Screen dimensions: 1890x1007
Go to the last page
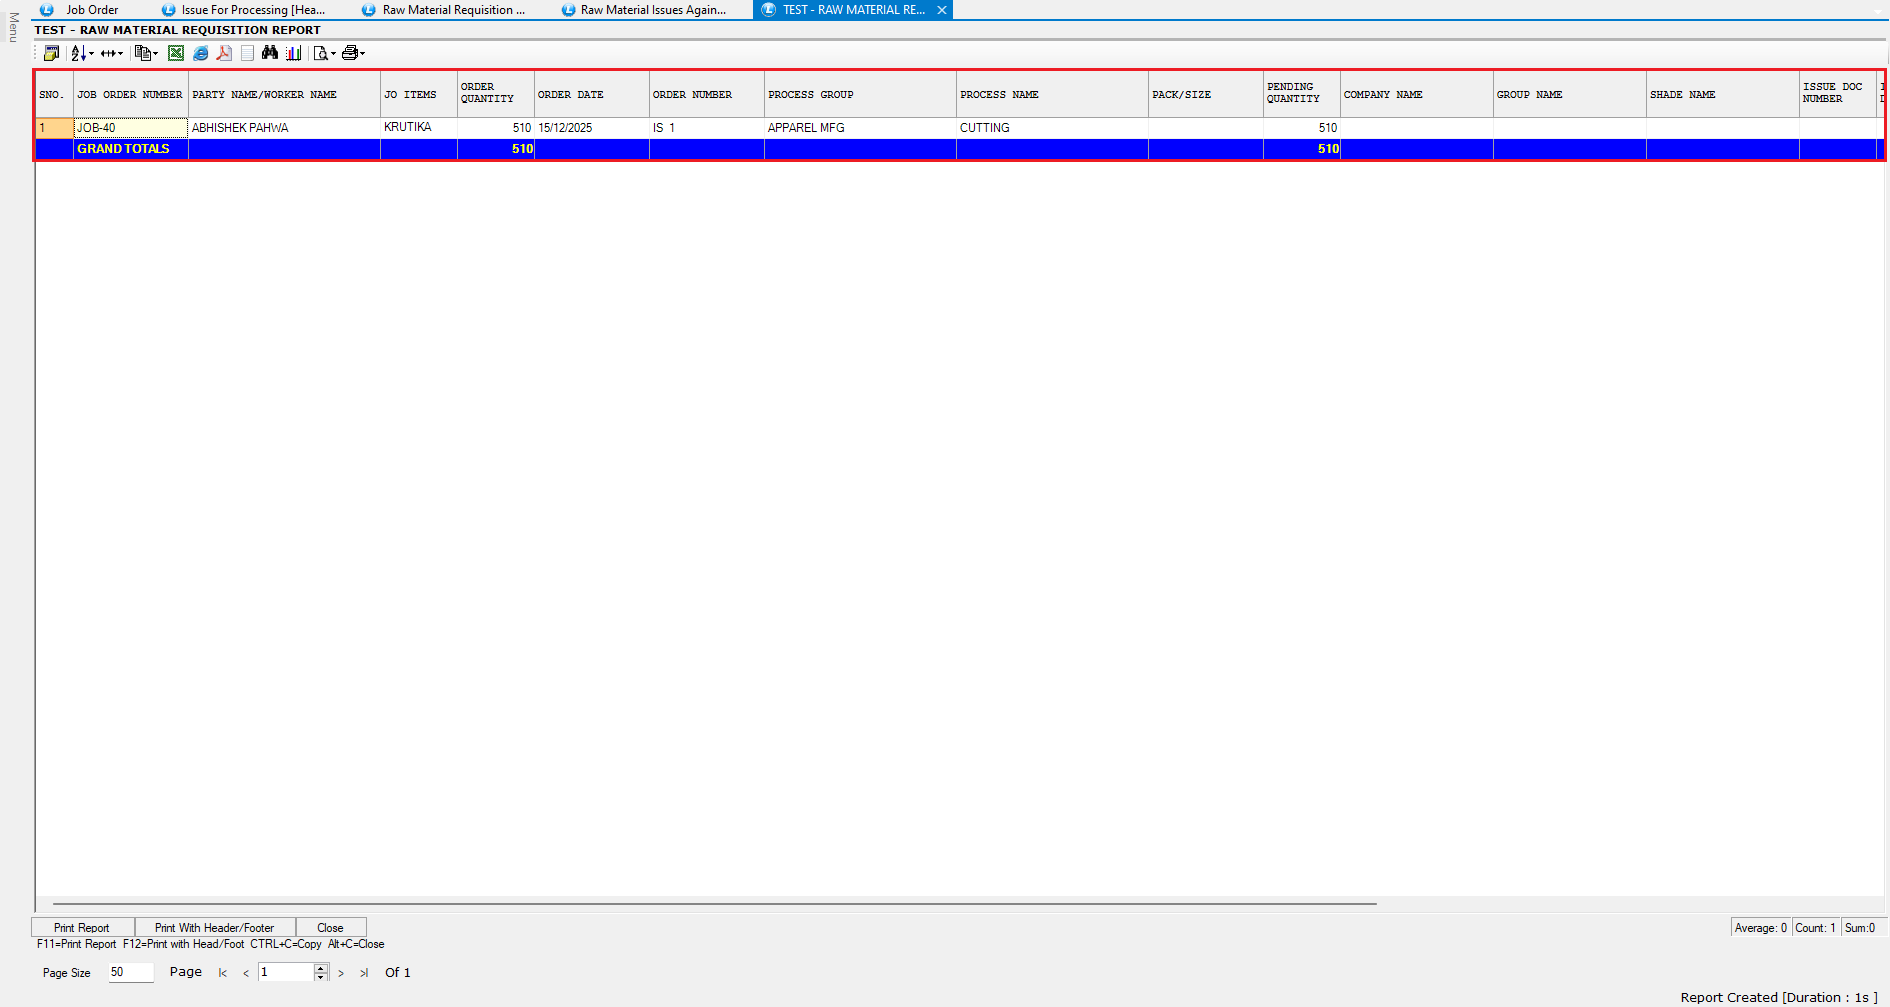click(x=364, y=973)
